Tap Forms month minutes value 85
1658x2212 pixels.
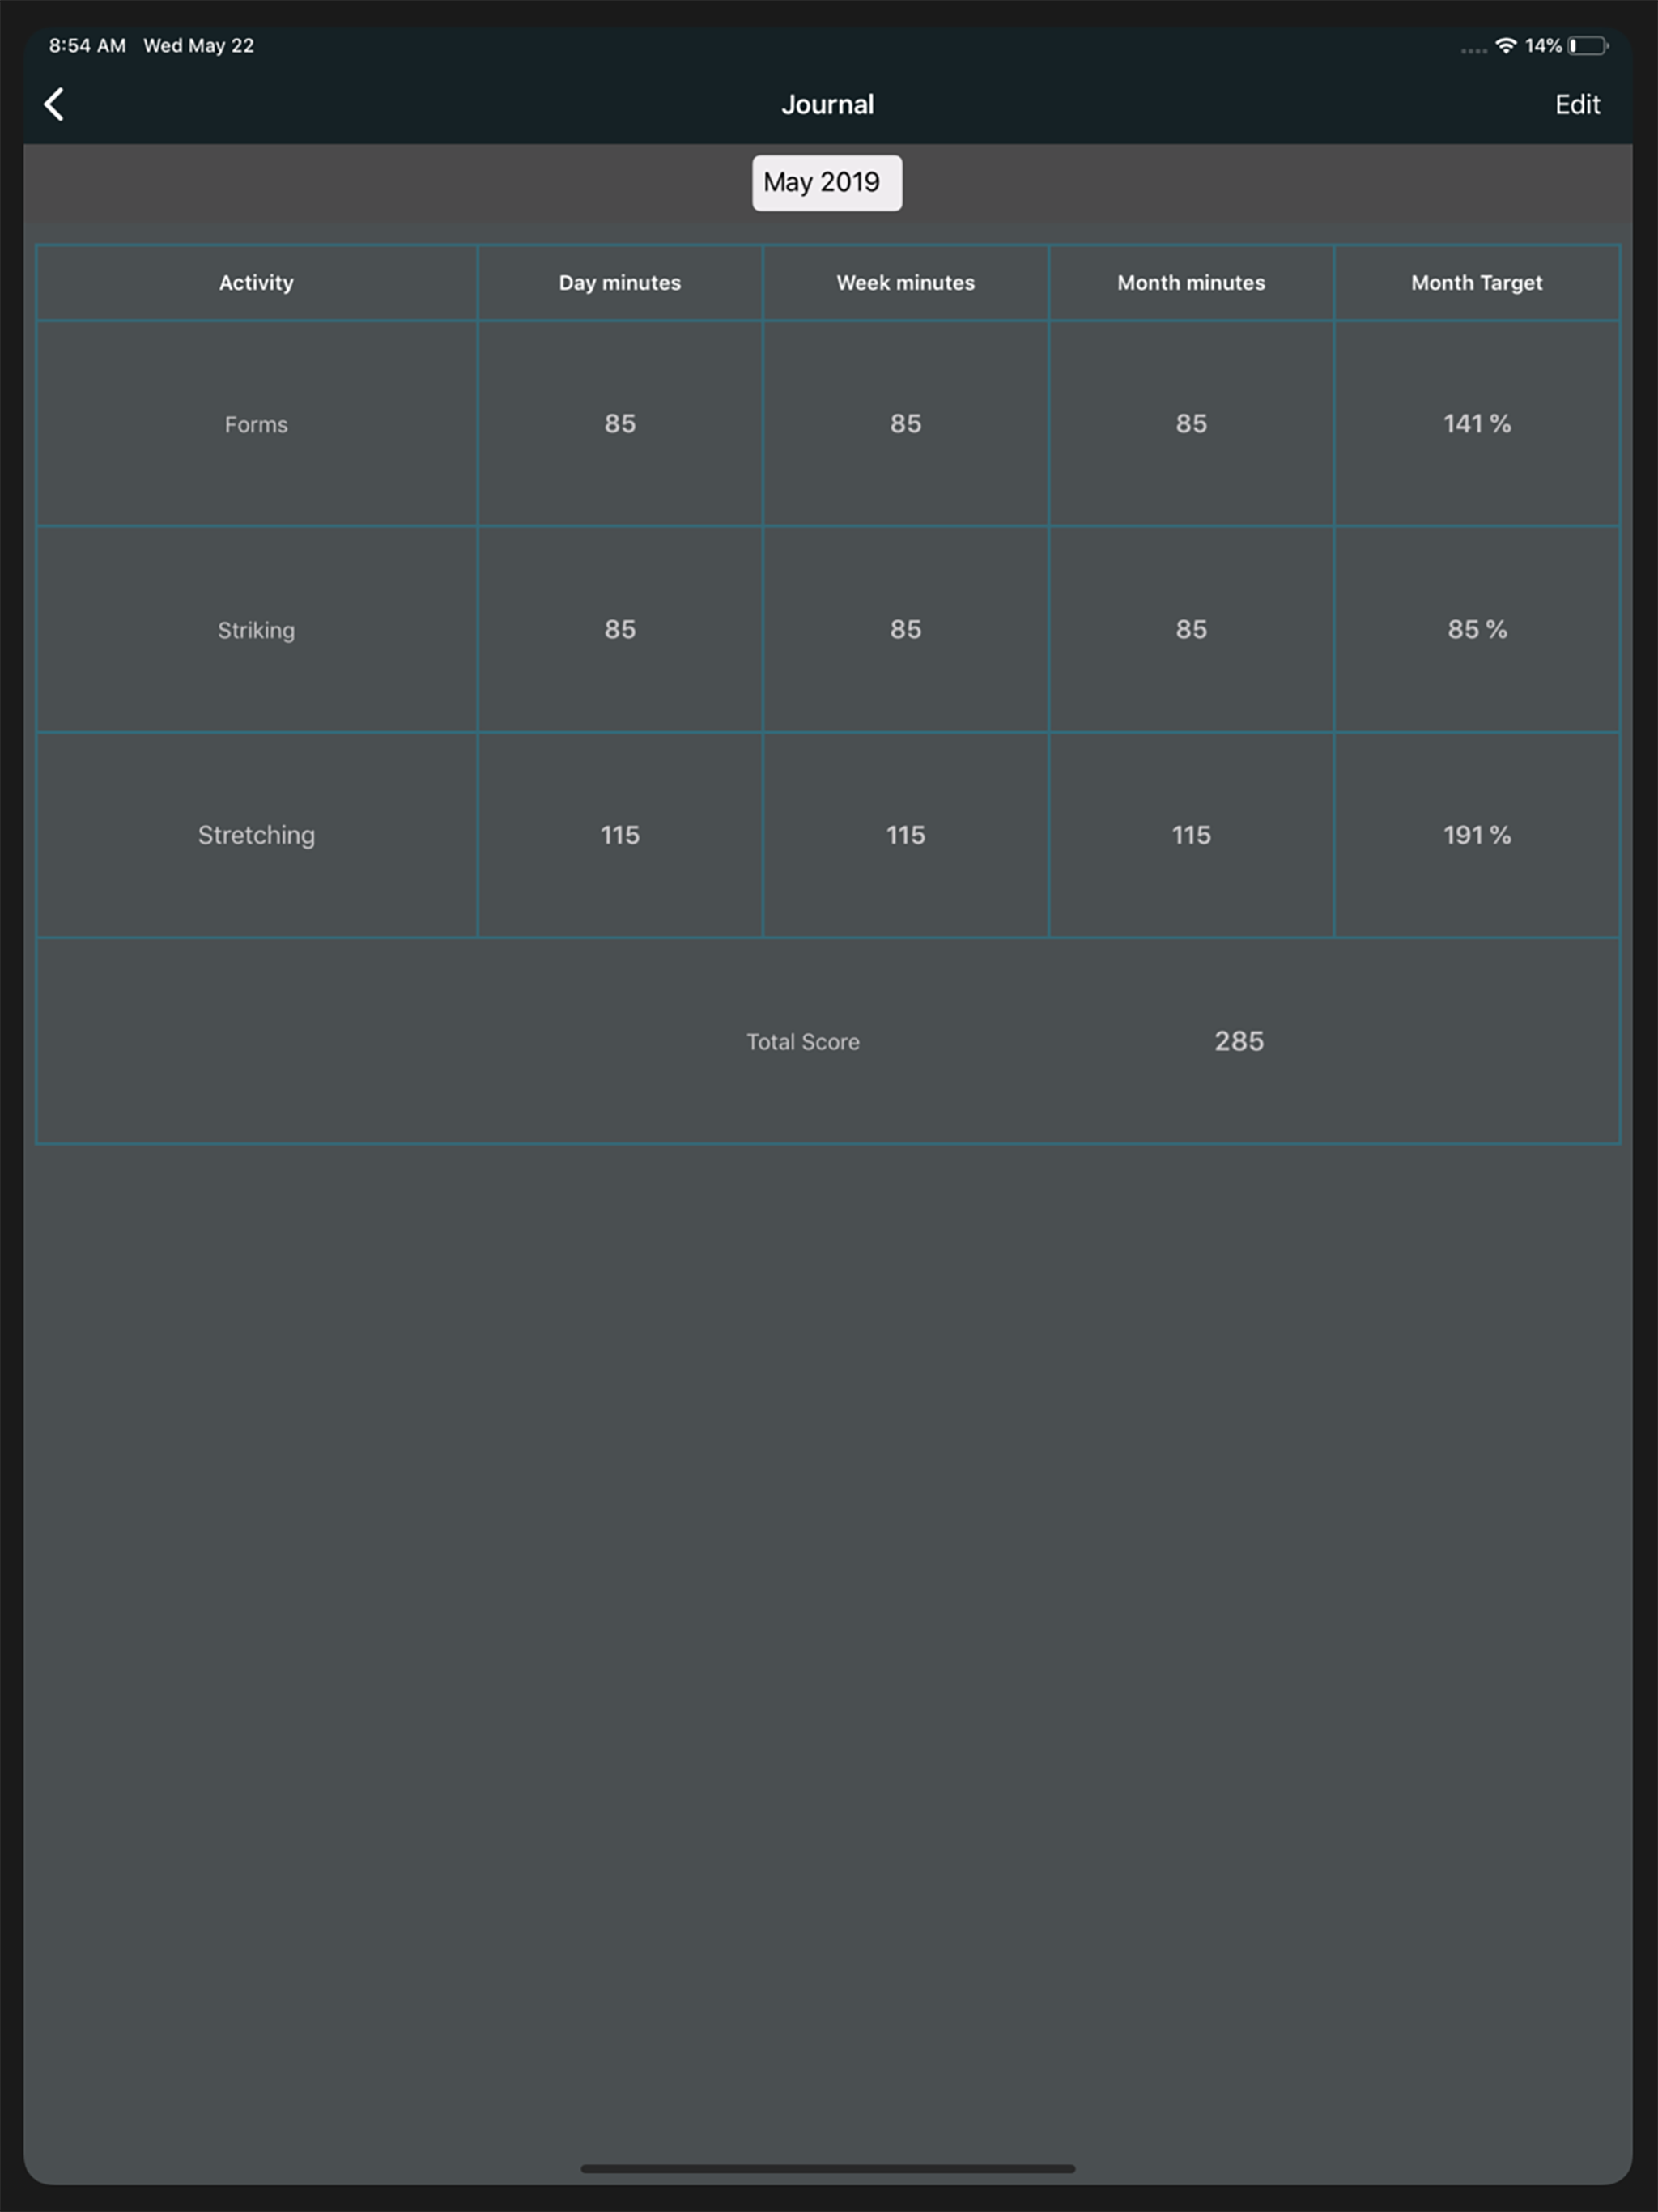click(x=1191, y=424)
